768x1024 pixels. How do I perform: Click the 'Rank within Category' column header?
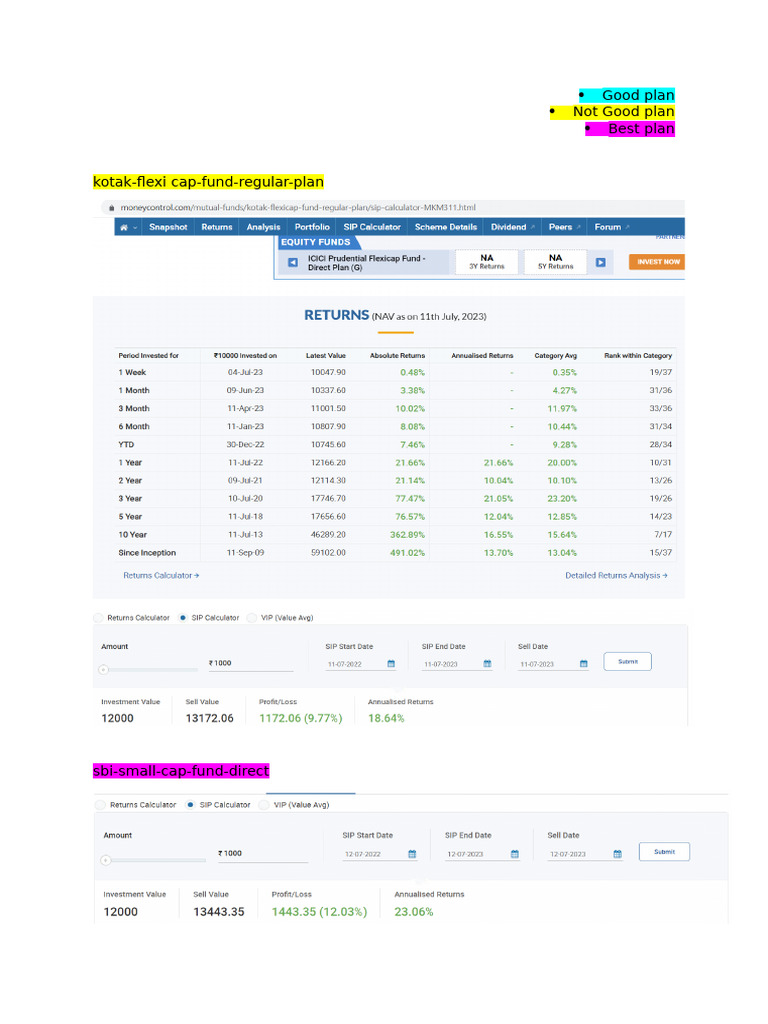coord(638,356)
